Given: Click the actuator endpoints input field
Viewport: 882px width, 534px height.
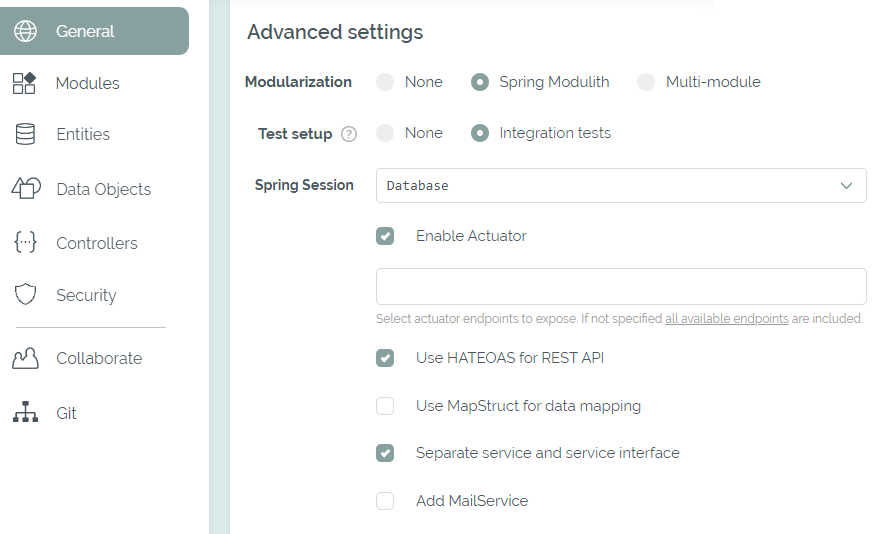Looking at the screenshot, I should coord(621,286).
